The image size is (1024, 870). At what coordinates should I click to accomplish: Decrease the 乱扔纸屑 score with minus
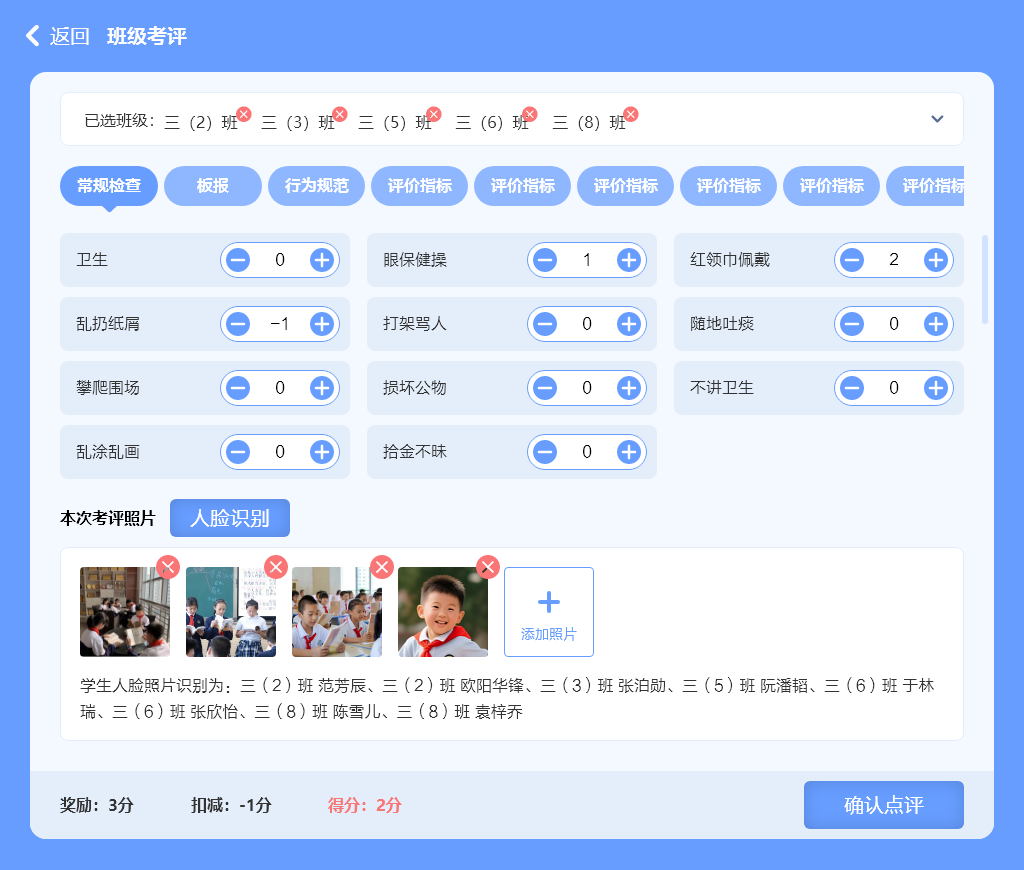click(x=238, y=324)
